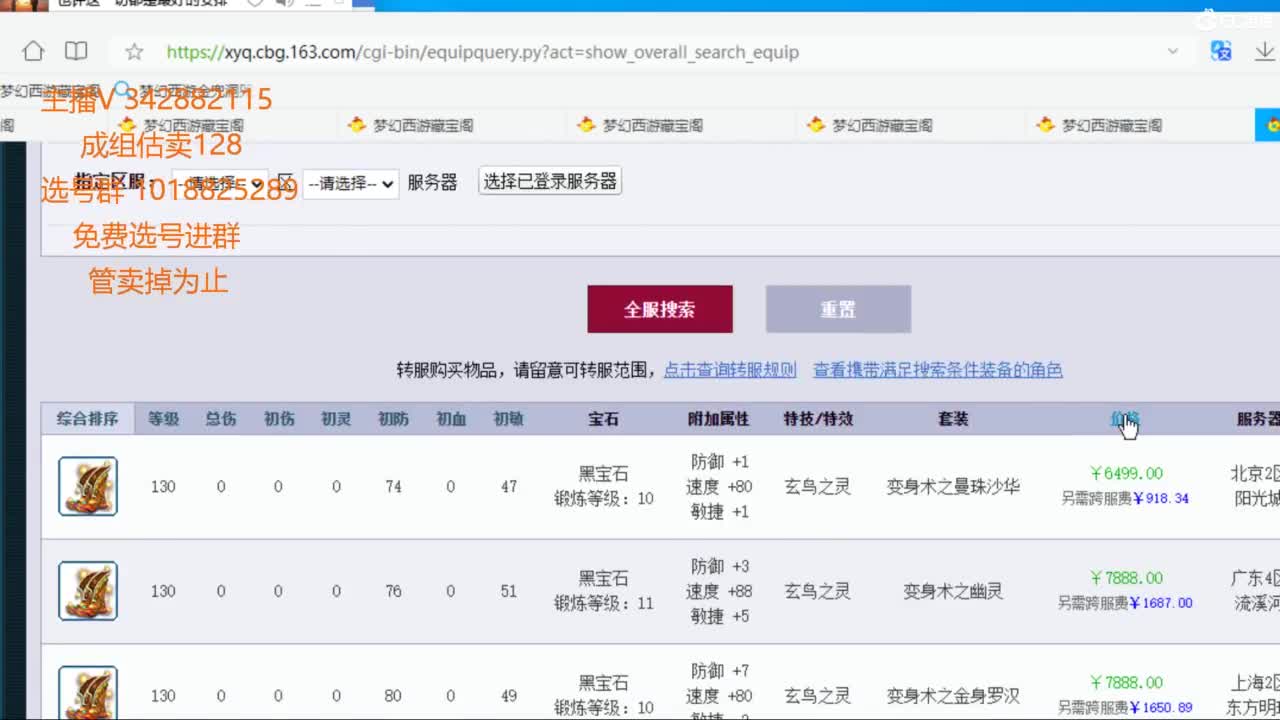The width and height of the screenshot is (1280, 720).
Task: Click 北京2区 server text
Action: point(1255,473)
